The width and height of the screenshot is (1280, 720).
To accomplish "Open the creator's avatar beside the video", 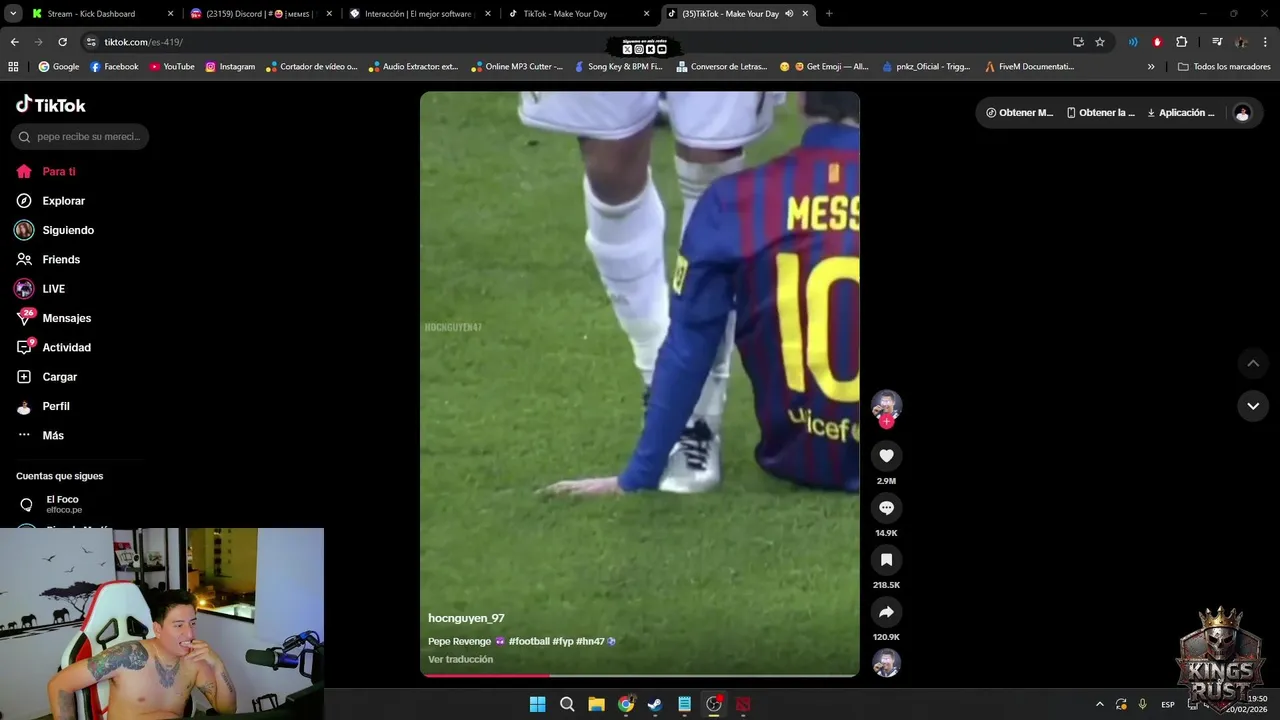I will tap(886, 404).
